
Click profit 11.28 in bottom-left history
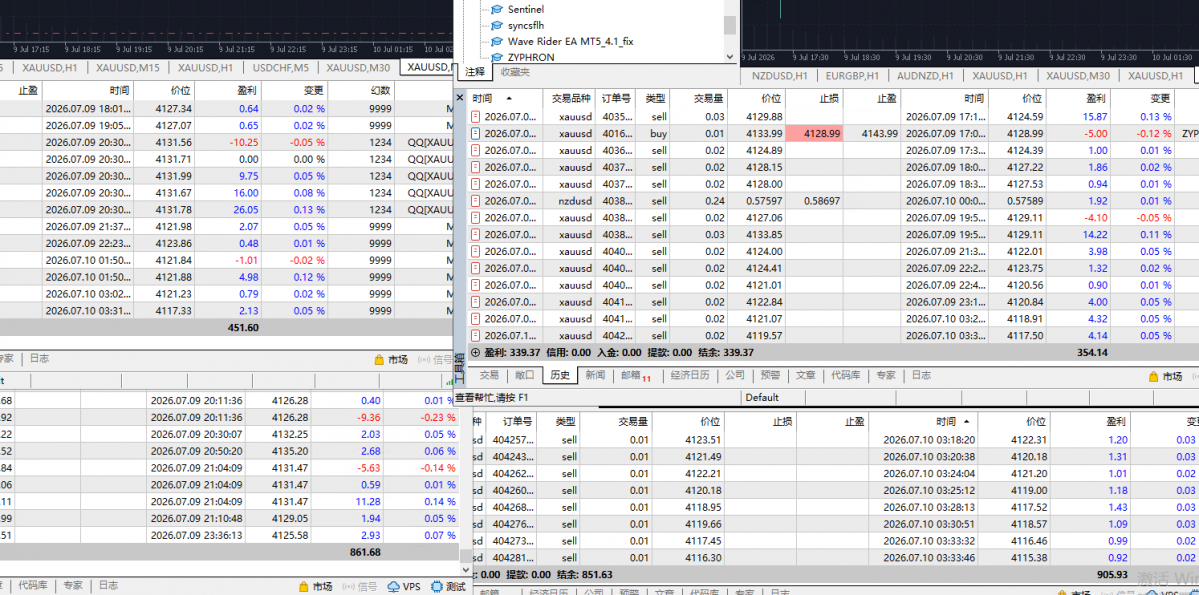tap(369, 501)
